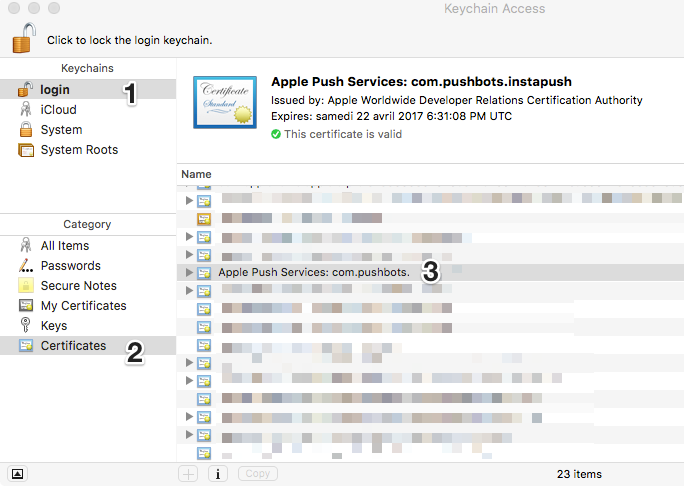Viewport: 684px width, 486px height.
Task: Click the 23 items status text
Action: [579, 474]
